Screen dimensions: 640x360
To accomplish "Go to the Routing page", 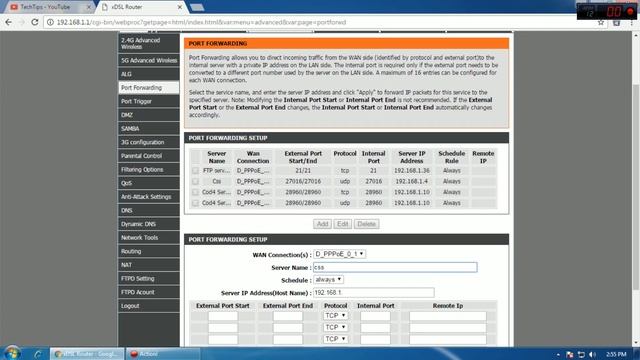I will (x=149, y=251).
